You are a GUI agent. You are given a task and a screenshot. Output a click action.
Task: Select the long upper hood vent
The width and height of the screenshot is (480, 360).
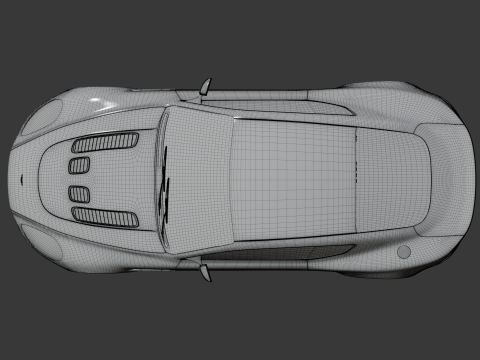pos(105,142)
